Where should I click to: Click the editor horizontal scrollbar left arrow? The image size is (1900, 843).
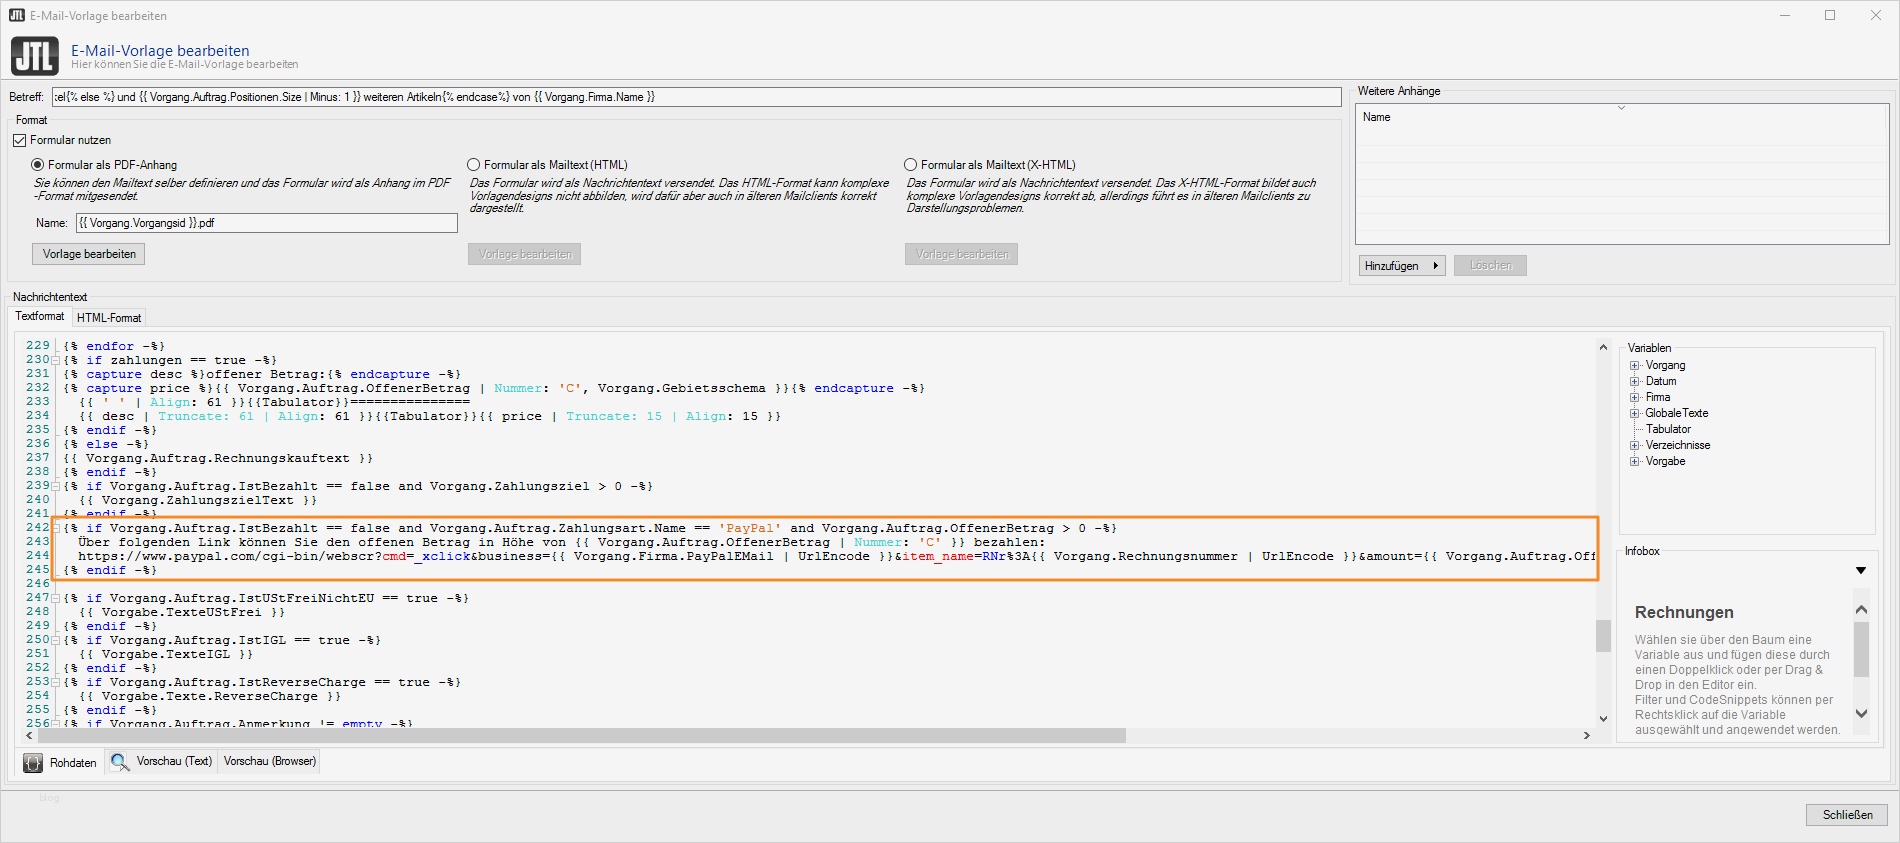pos(29,736)
